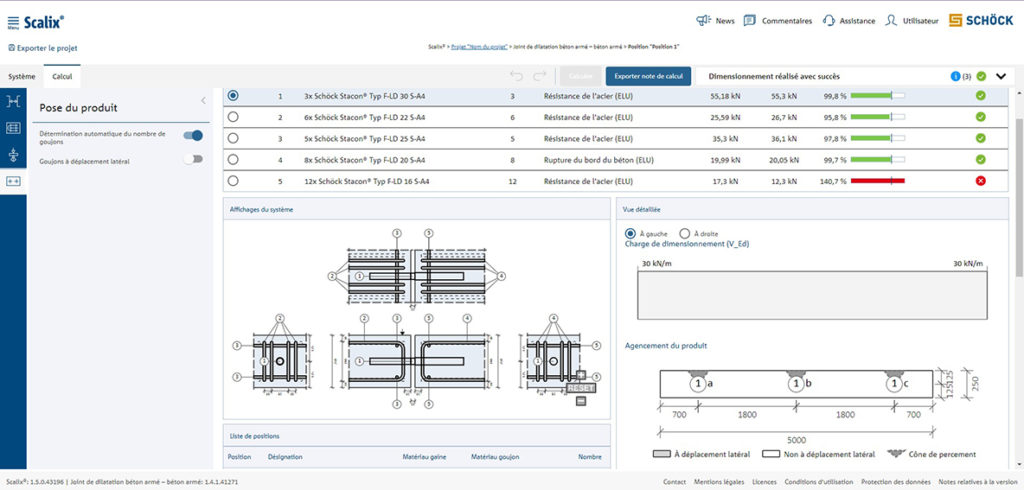Click dowel marker 1 b in arrangement
The image size is (1024, 490).
tap(795, 384)
